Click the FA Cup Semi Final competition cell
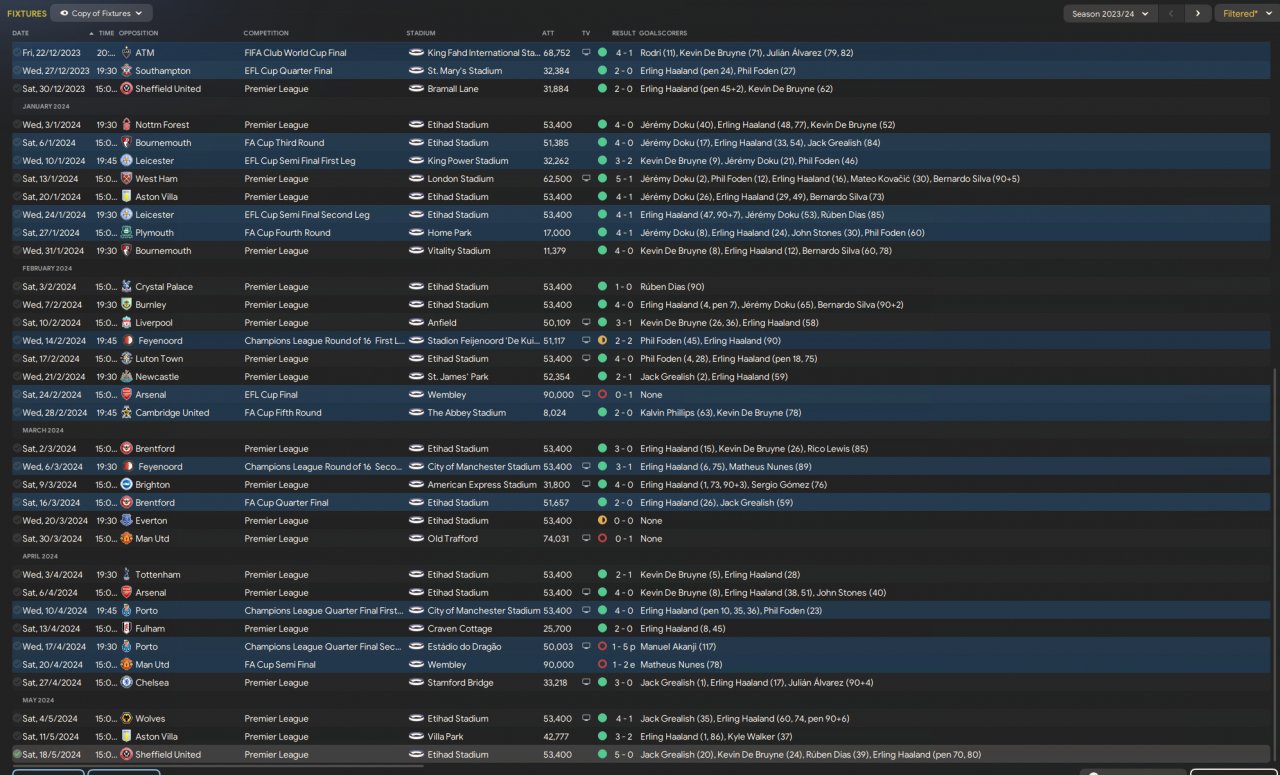The height and width of the screenshot is (775, 1280). (x=280, y=665)
